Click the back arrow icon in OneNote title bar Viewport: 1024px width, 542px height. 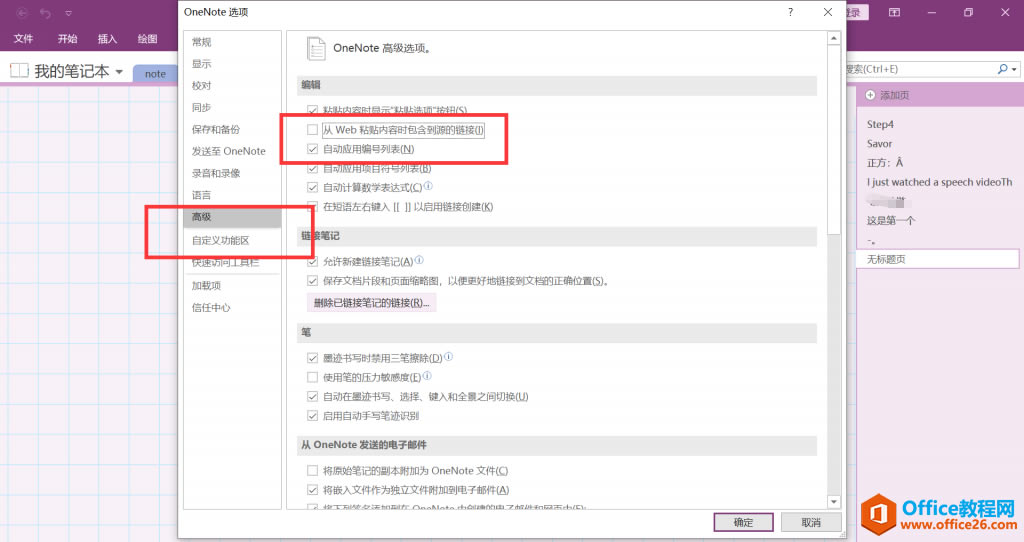click(x=22, y=12)
